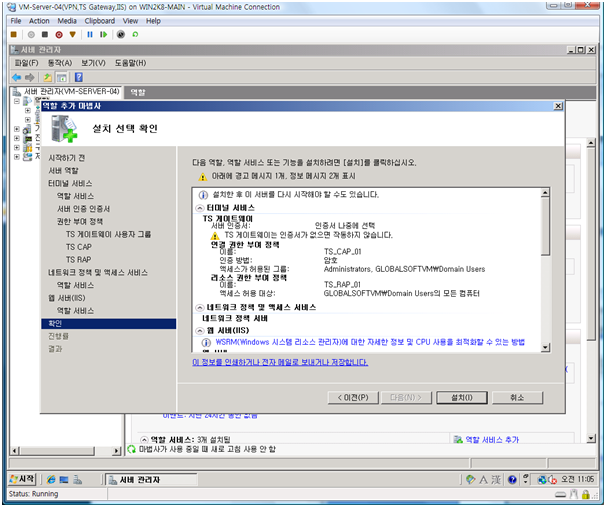Click the network status tray icon
Image resolution: width=606 pixels, height=507 pixels.
(x=542, y=480)
